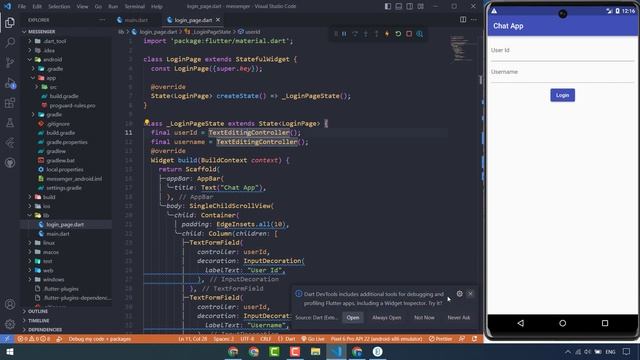This screenshot has height=360, width=640.
Task: Open the Accounts menu icon
Action: click(x=10, y=304)
